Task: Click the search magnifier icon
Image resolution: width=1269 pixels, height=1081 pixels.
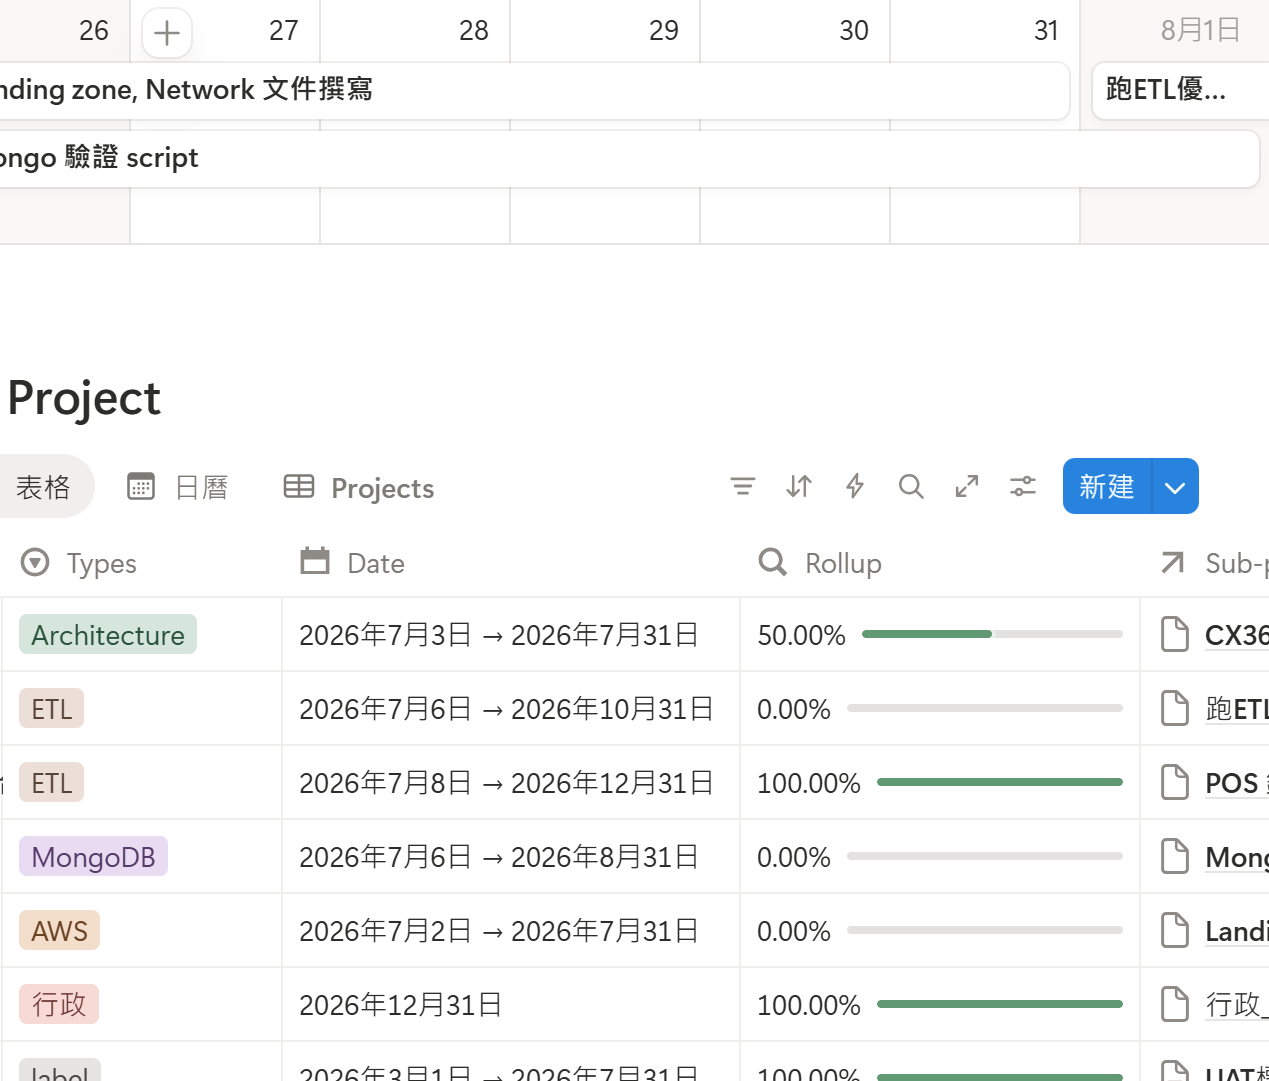Action: pyautogui.click(x=911, y=487)
